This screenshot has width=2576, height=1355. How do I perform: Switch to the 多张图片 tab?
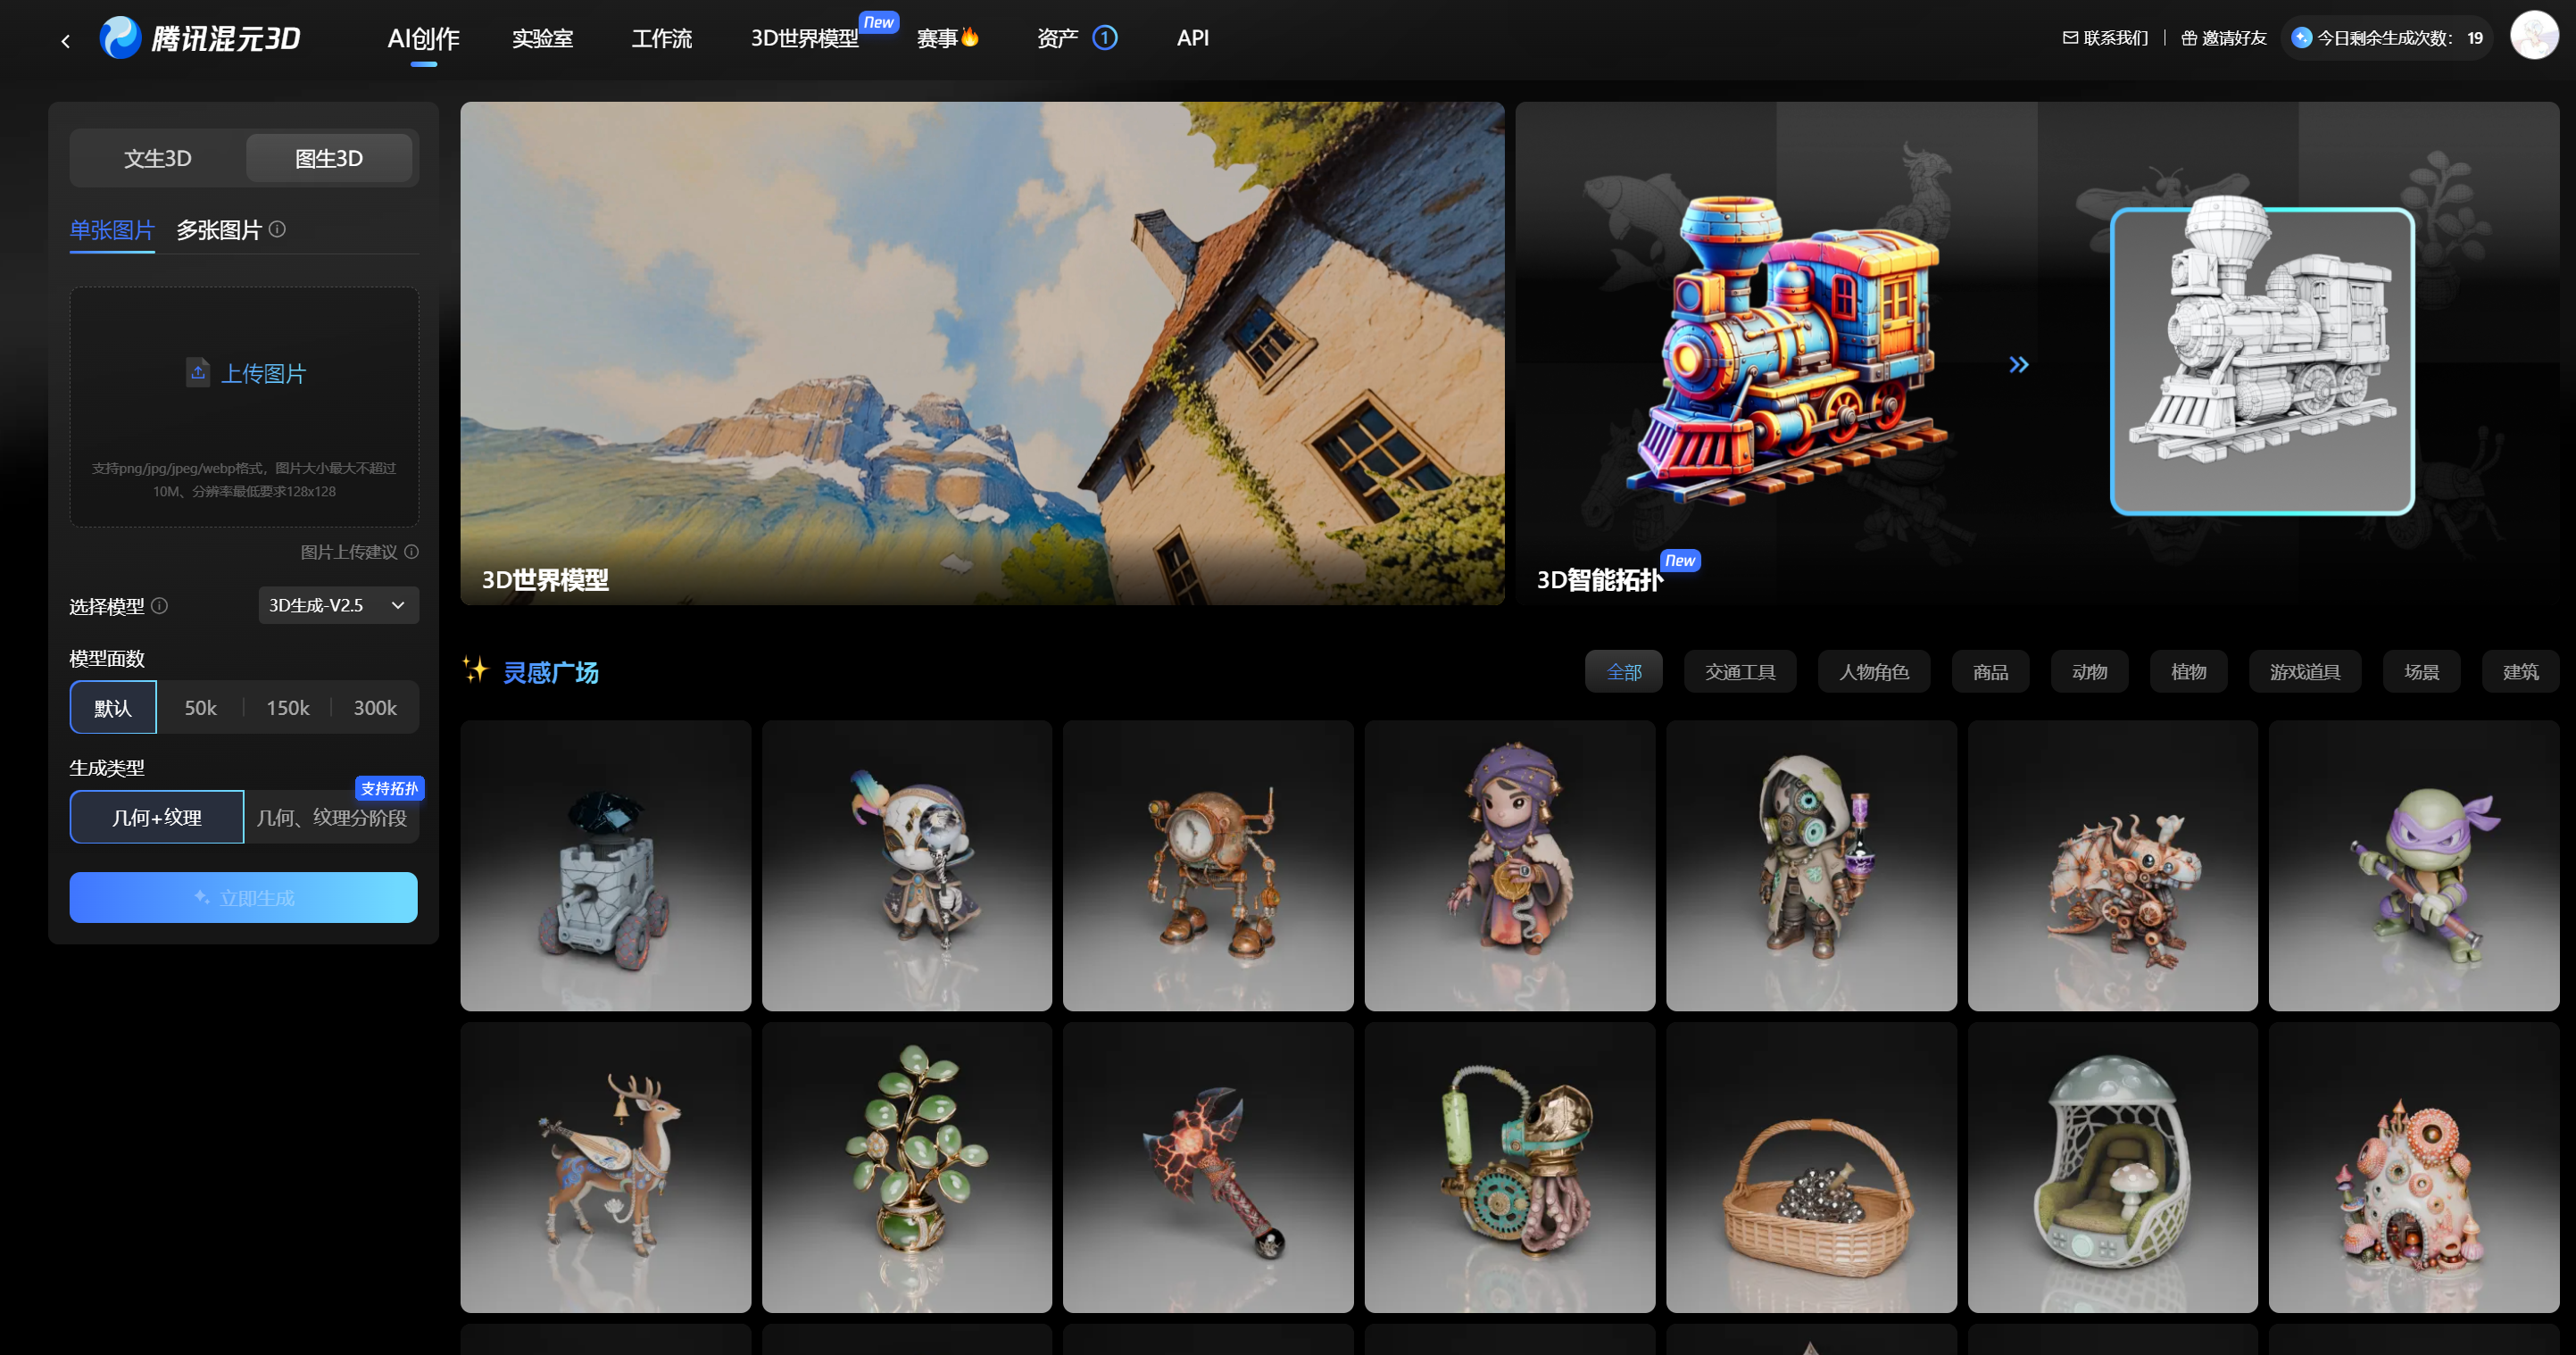point(218,230)
